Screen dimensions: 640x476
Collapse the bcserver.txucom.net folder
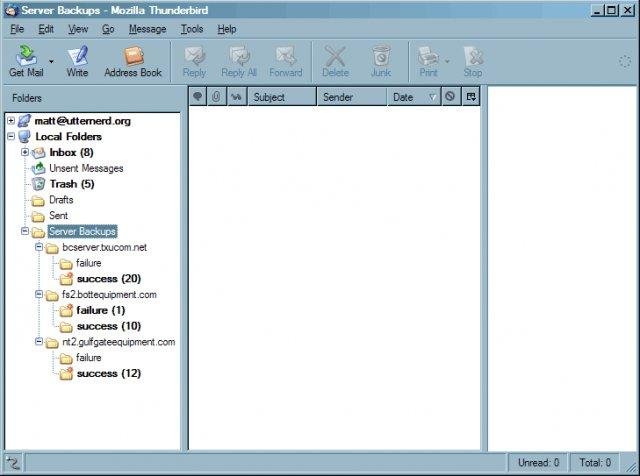pos(39,247)
